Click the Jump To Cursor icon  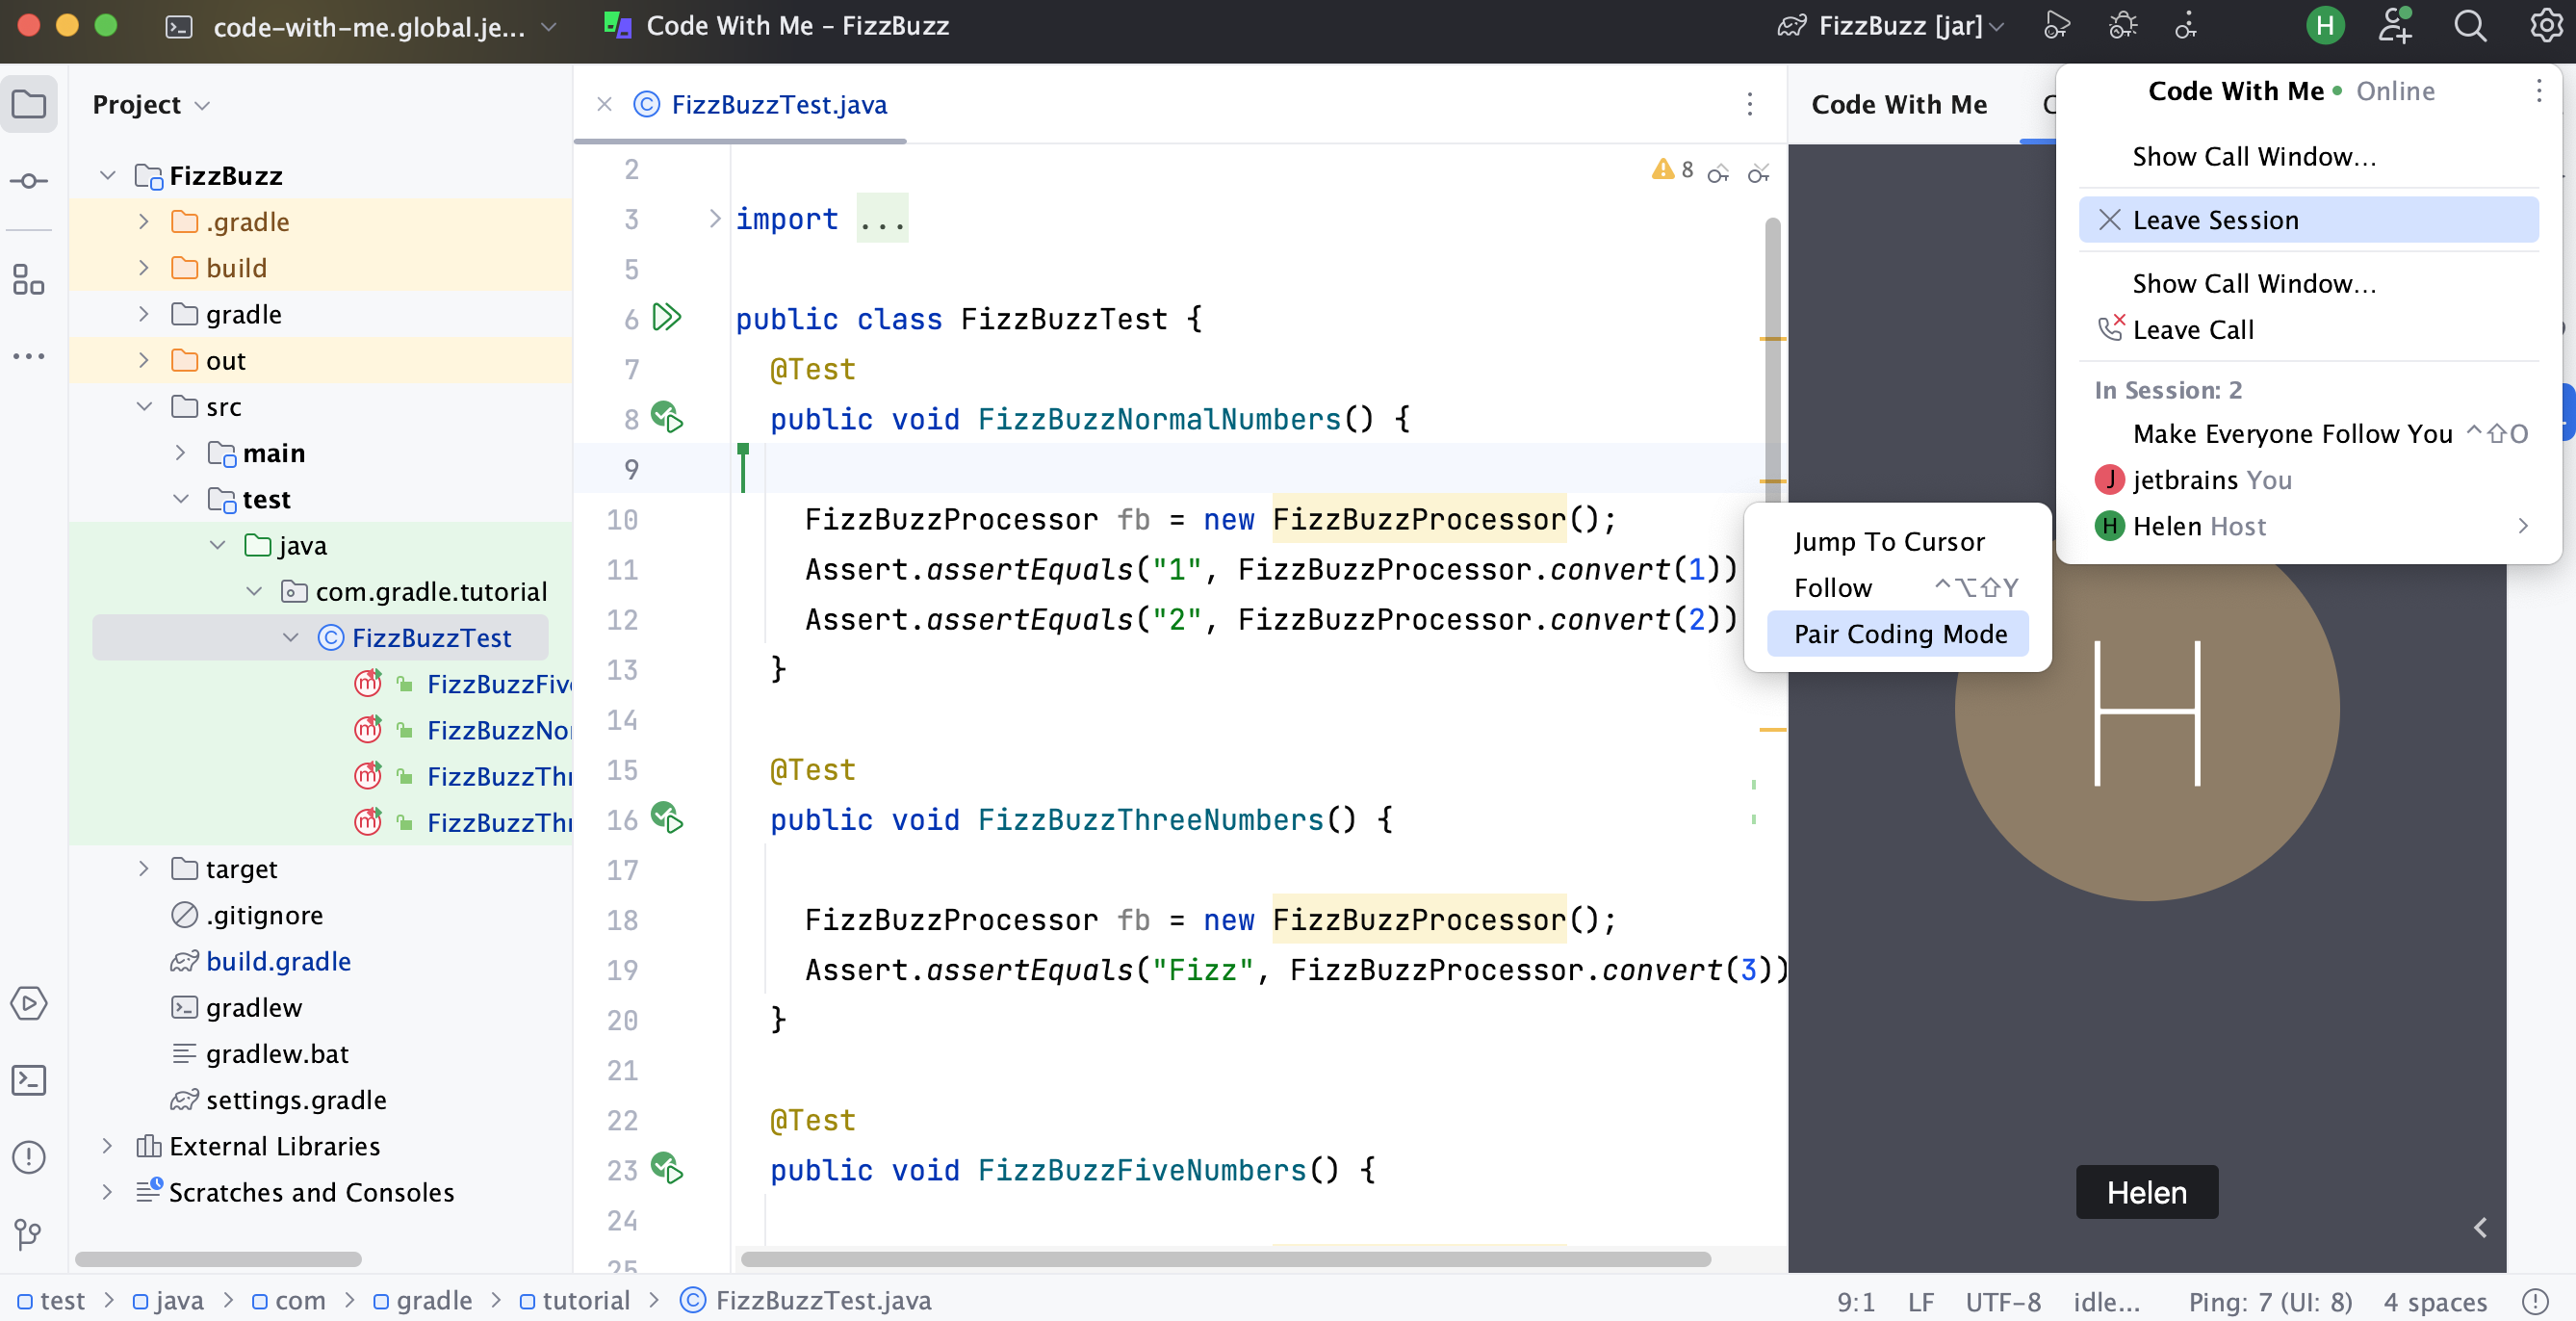pos(1889,539)
